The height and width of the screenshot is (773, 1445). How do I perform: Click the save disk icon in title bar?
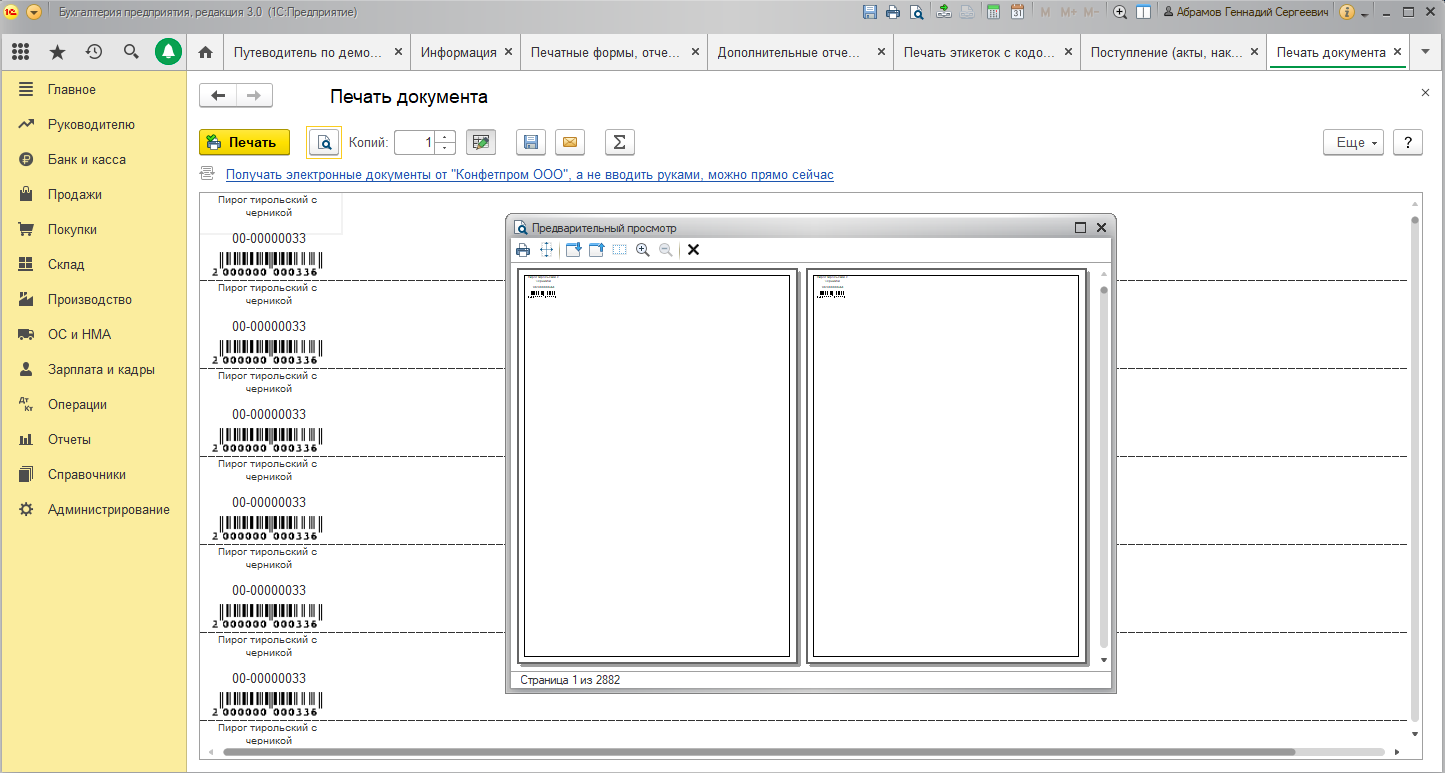click(870, 12)
